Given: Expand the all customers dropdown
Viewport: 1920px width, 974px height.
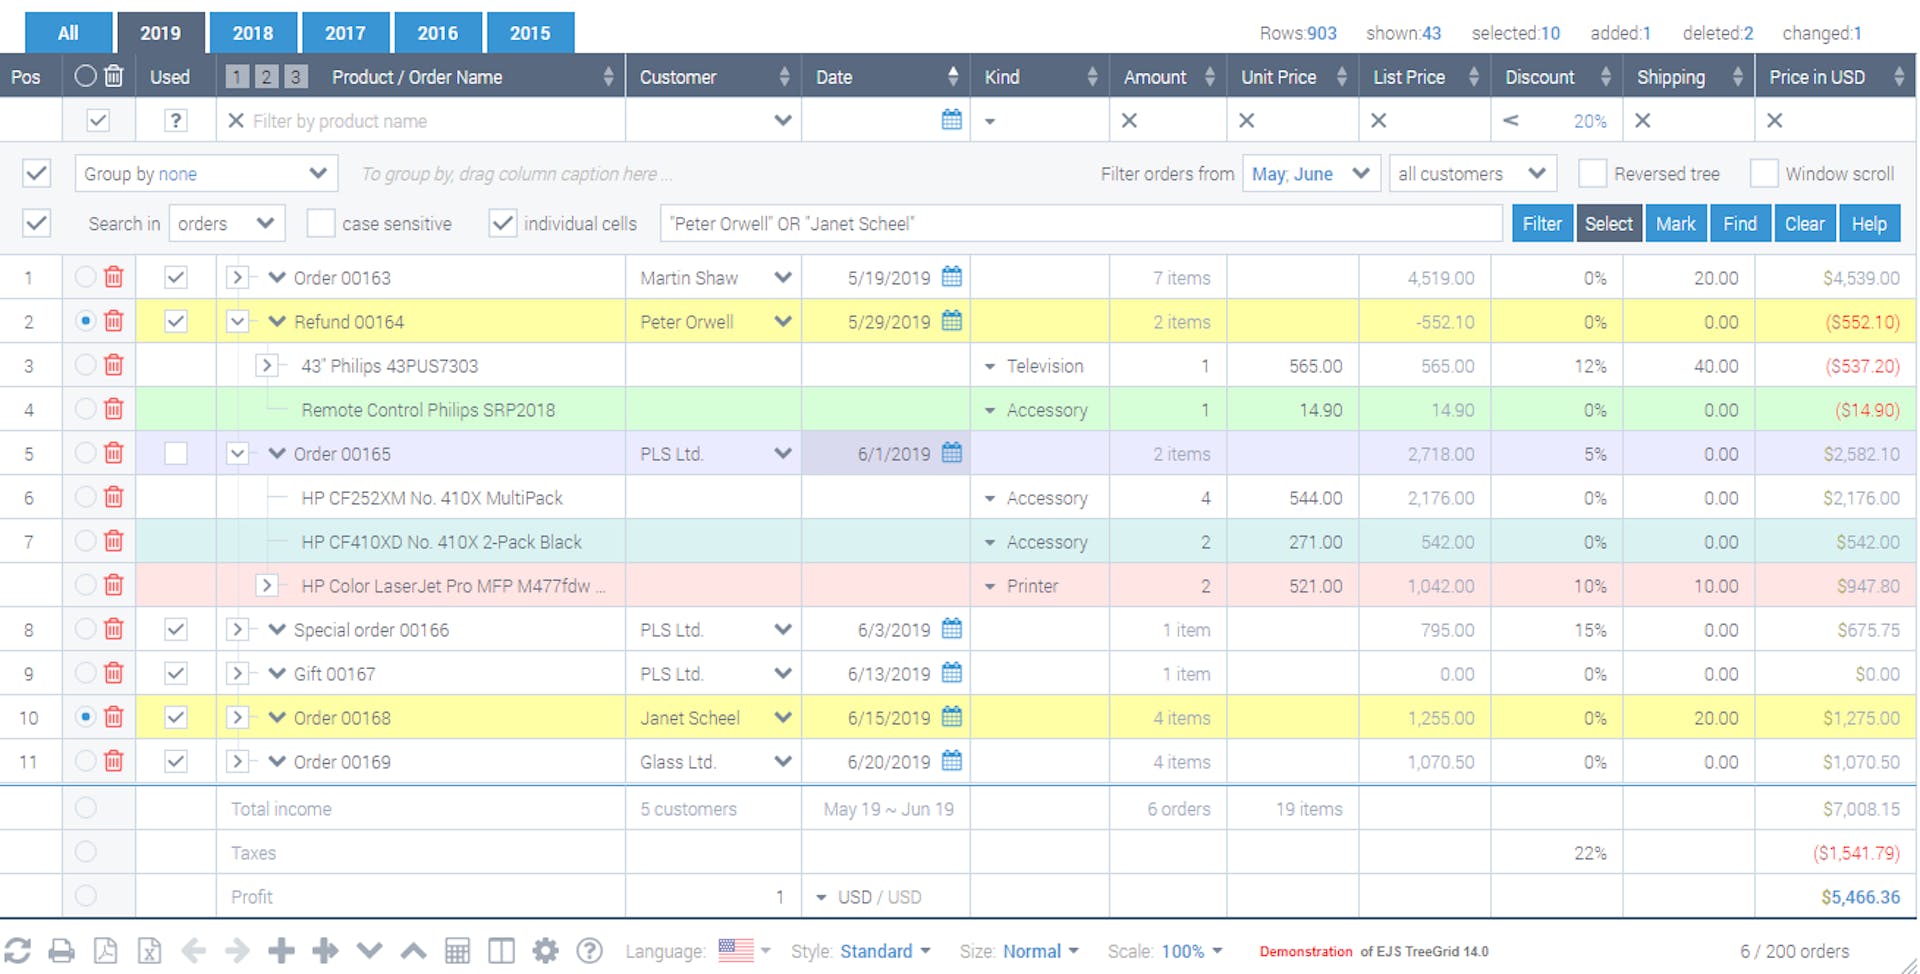Looking at the screenshot, I should coord(1472,173).
